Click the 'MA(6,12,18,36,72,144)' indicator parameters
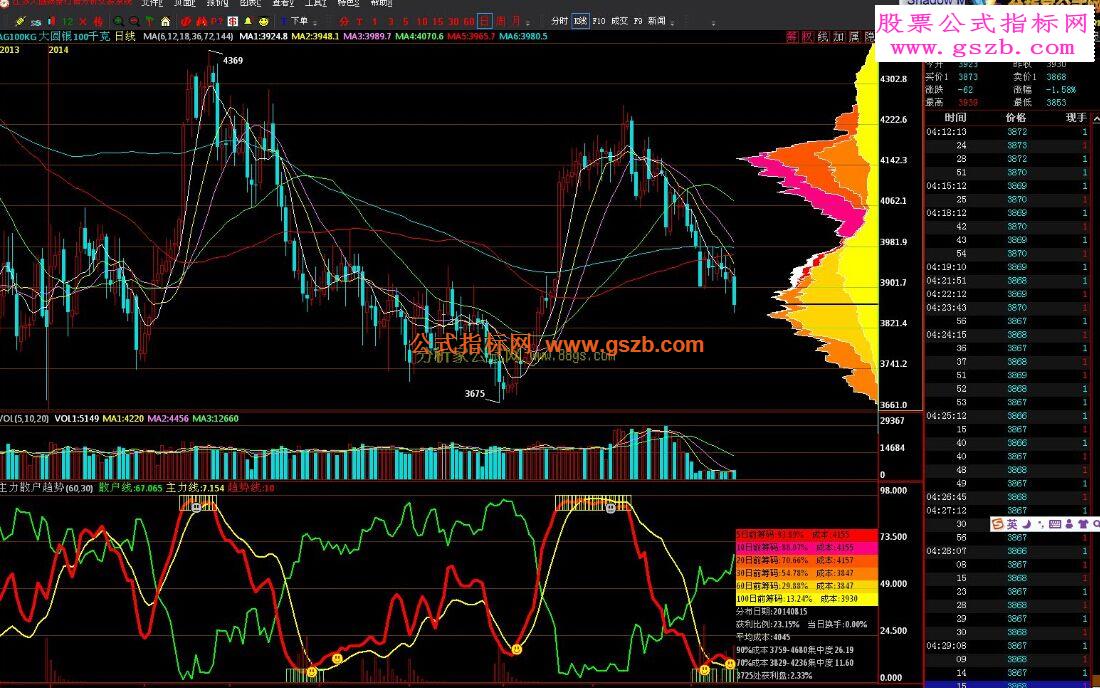The image size is (1100, 688). click(188, 36)
